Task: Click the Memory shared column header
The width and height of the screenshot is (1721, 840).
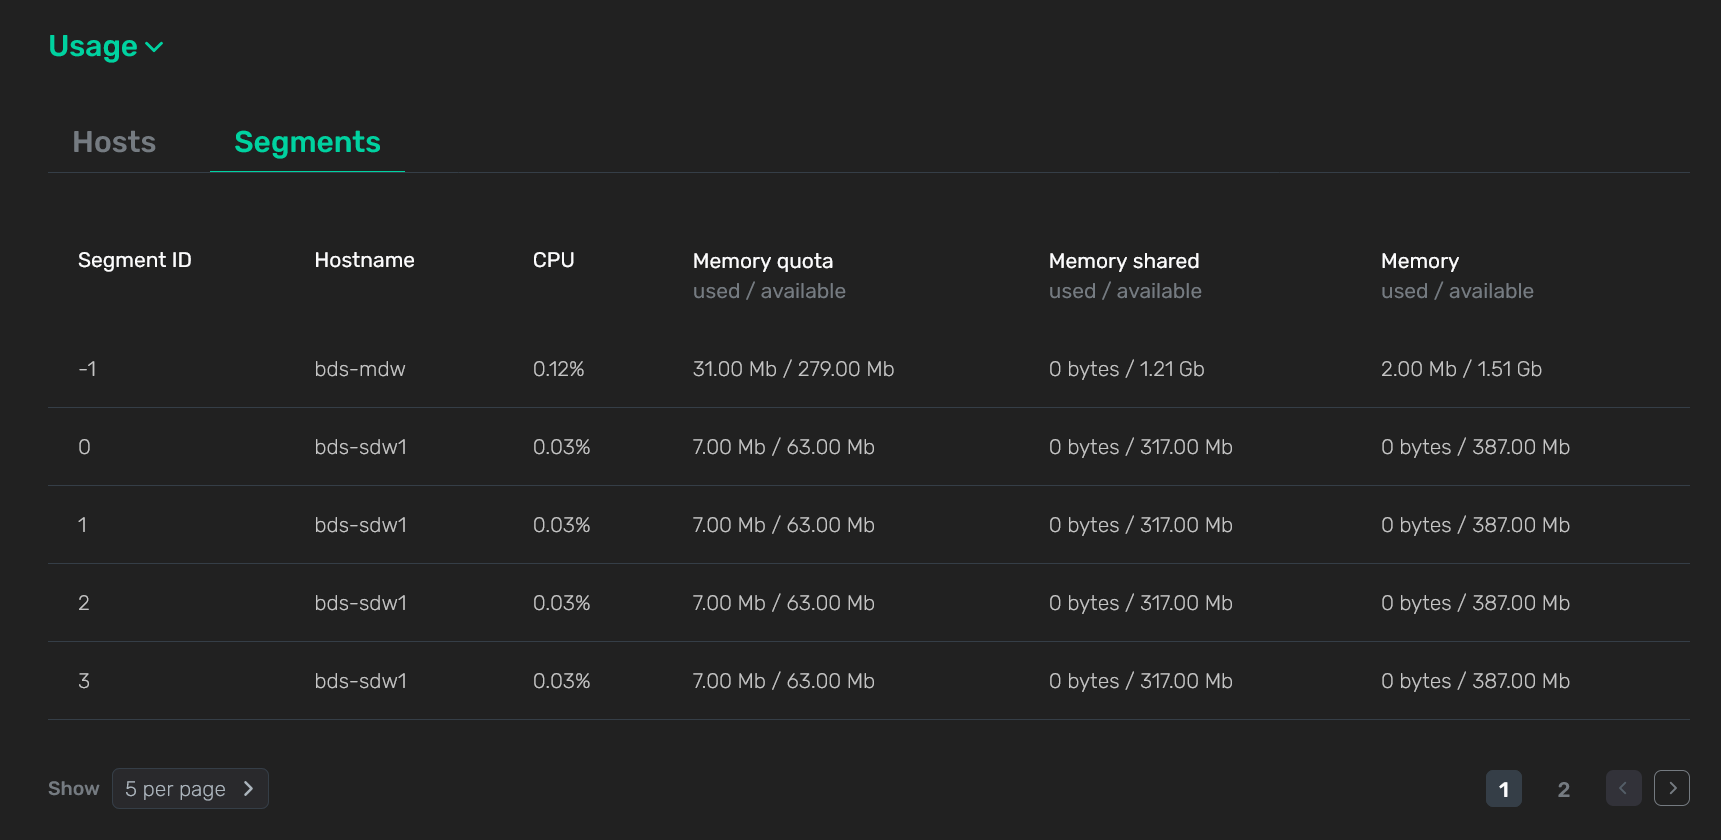Action: 1123,261
